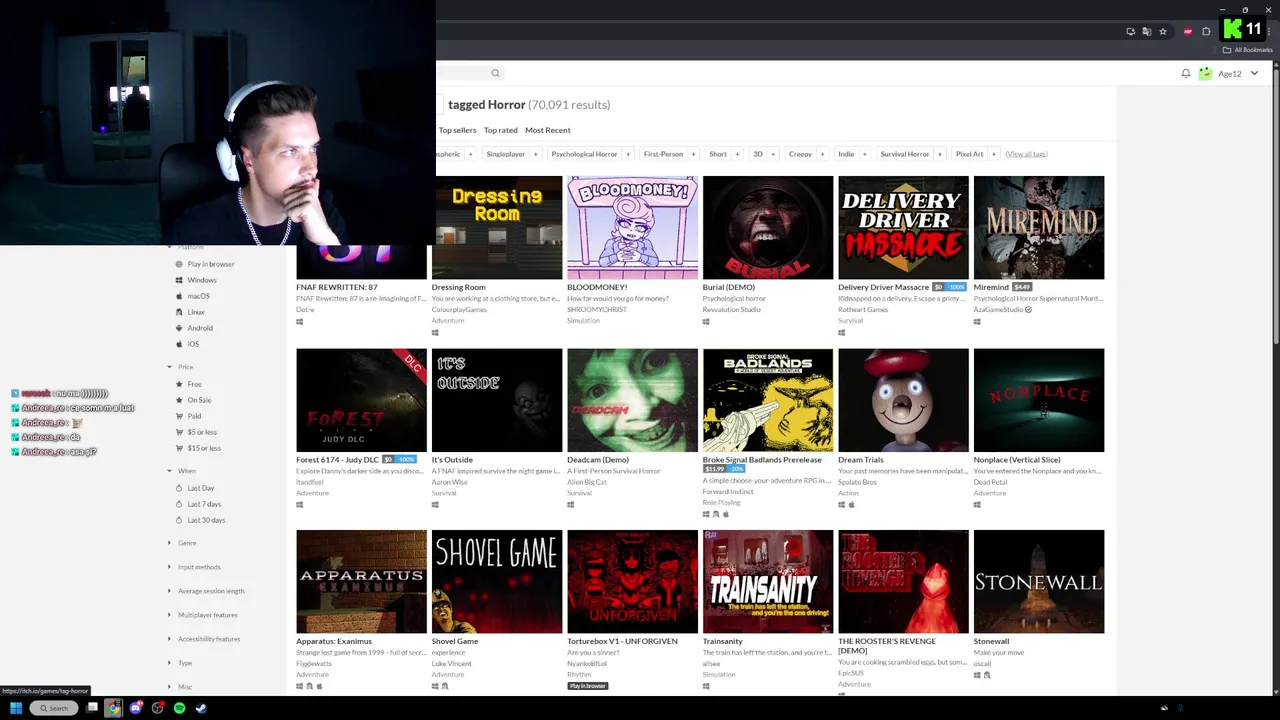Click Play in browser badge under Torturebox
The image size is (1280, 720).
tap(588, 686)
